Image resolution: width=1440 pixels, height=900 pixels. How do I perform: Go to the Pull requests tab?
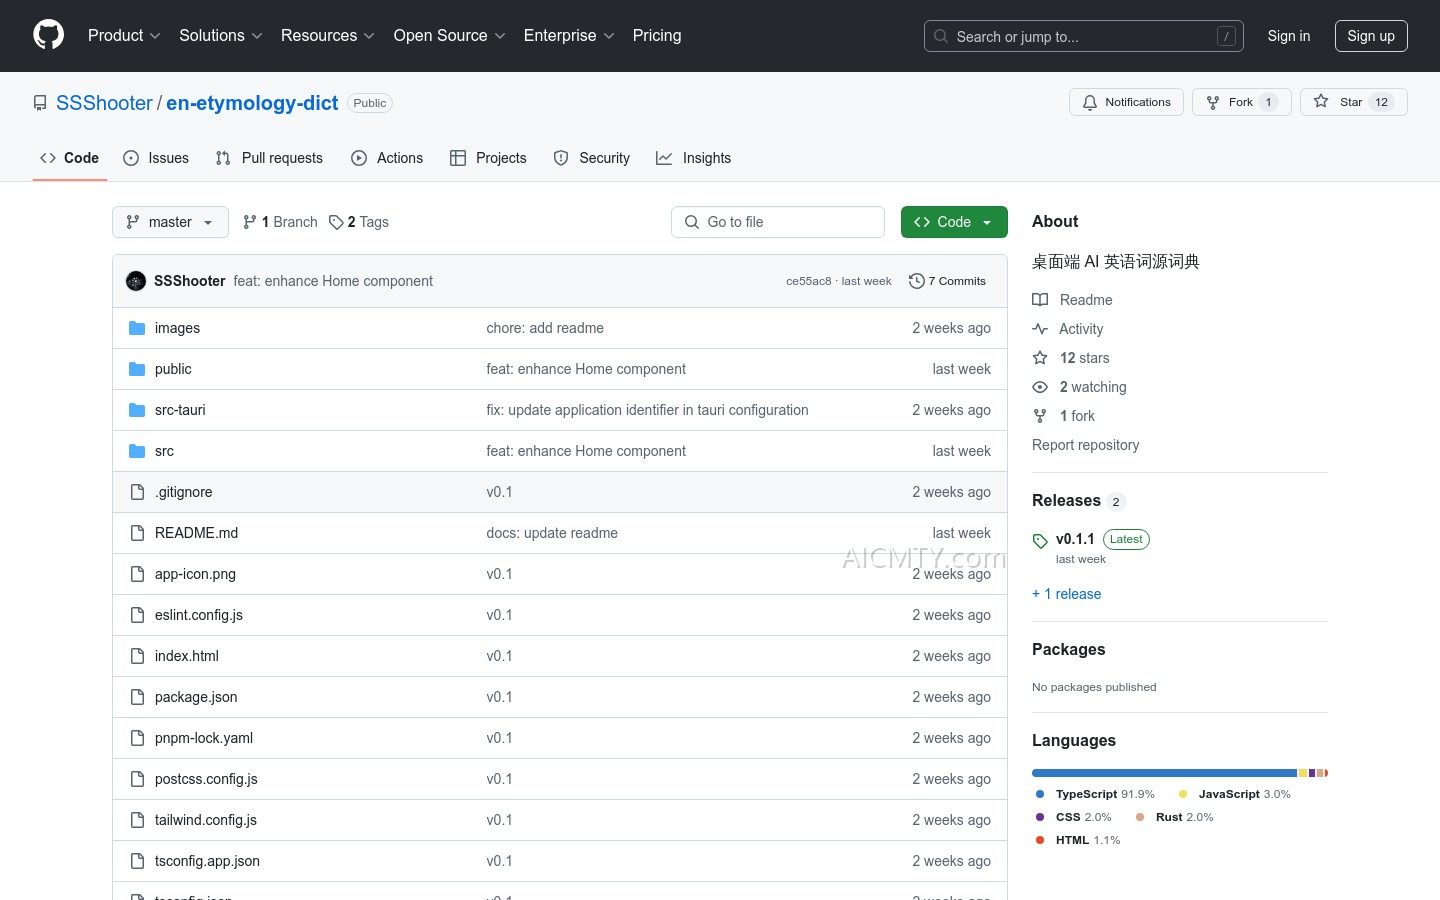[x=269, y=158]
